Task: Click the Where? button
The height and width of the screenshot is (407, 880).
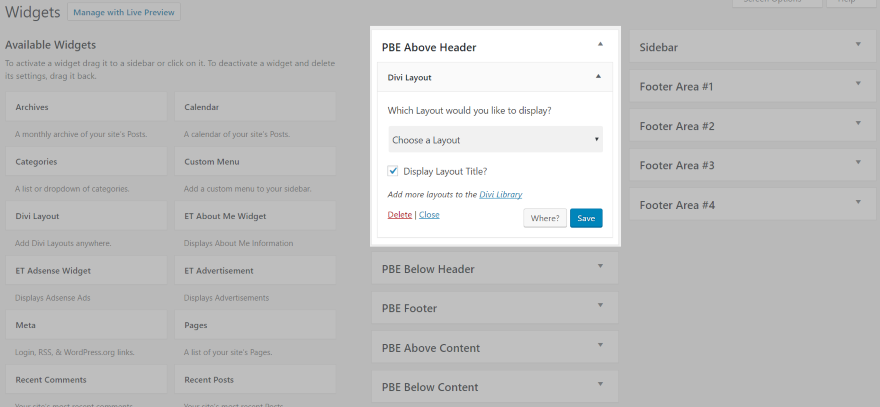Action: [x=545, y=218]
